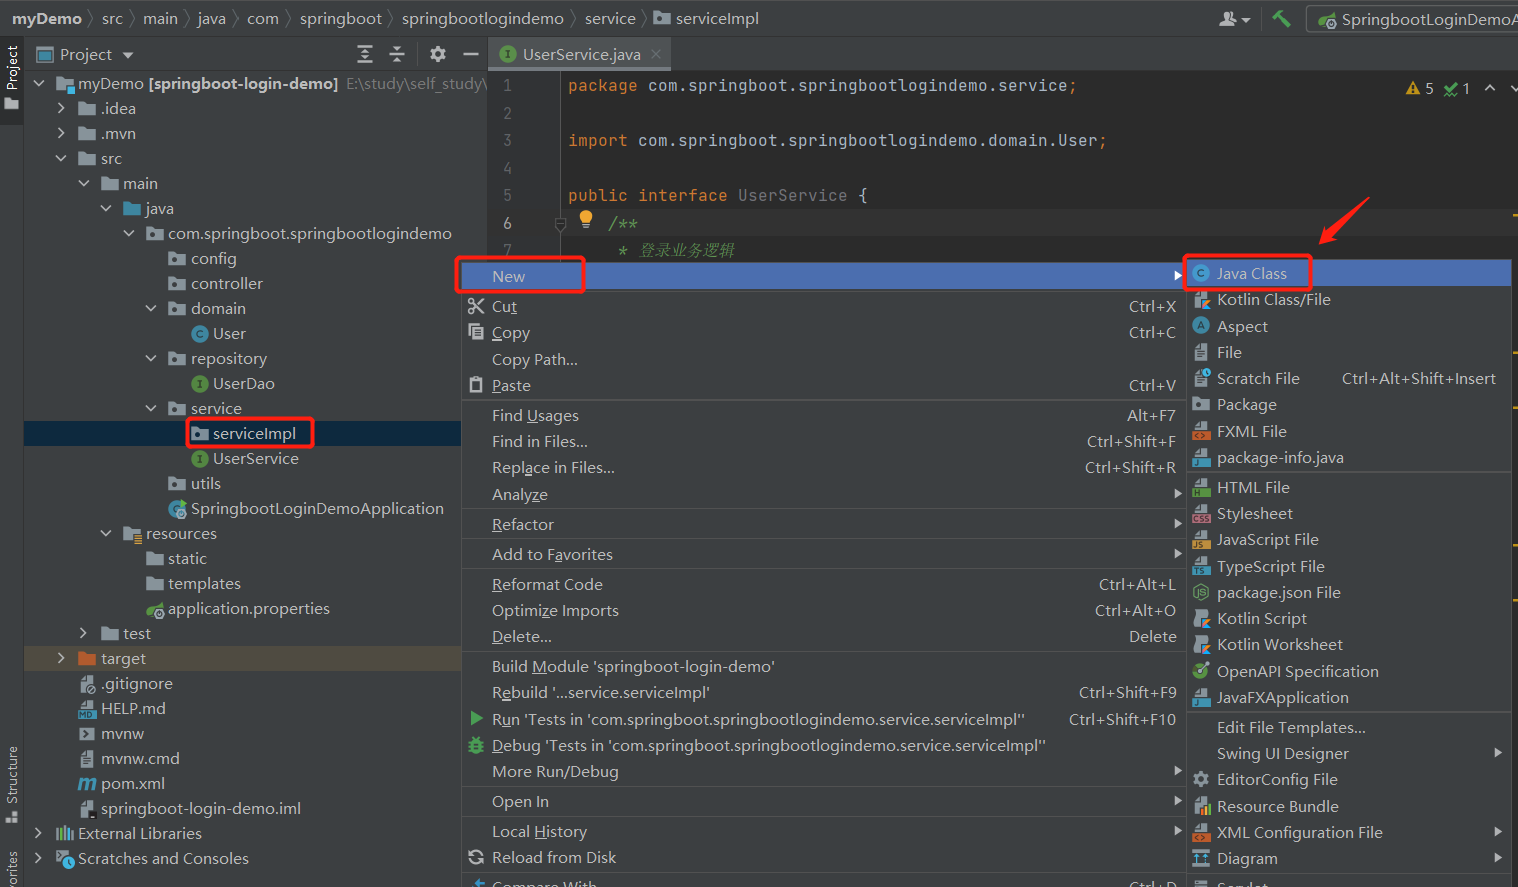Choose Delete... from context menu

click(x=823, y=636)
